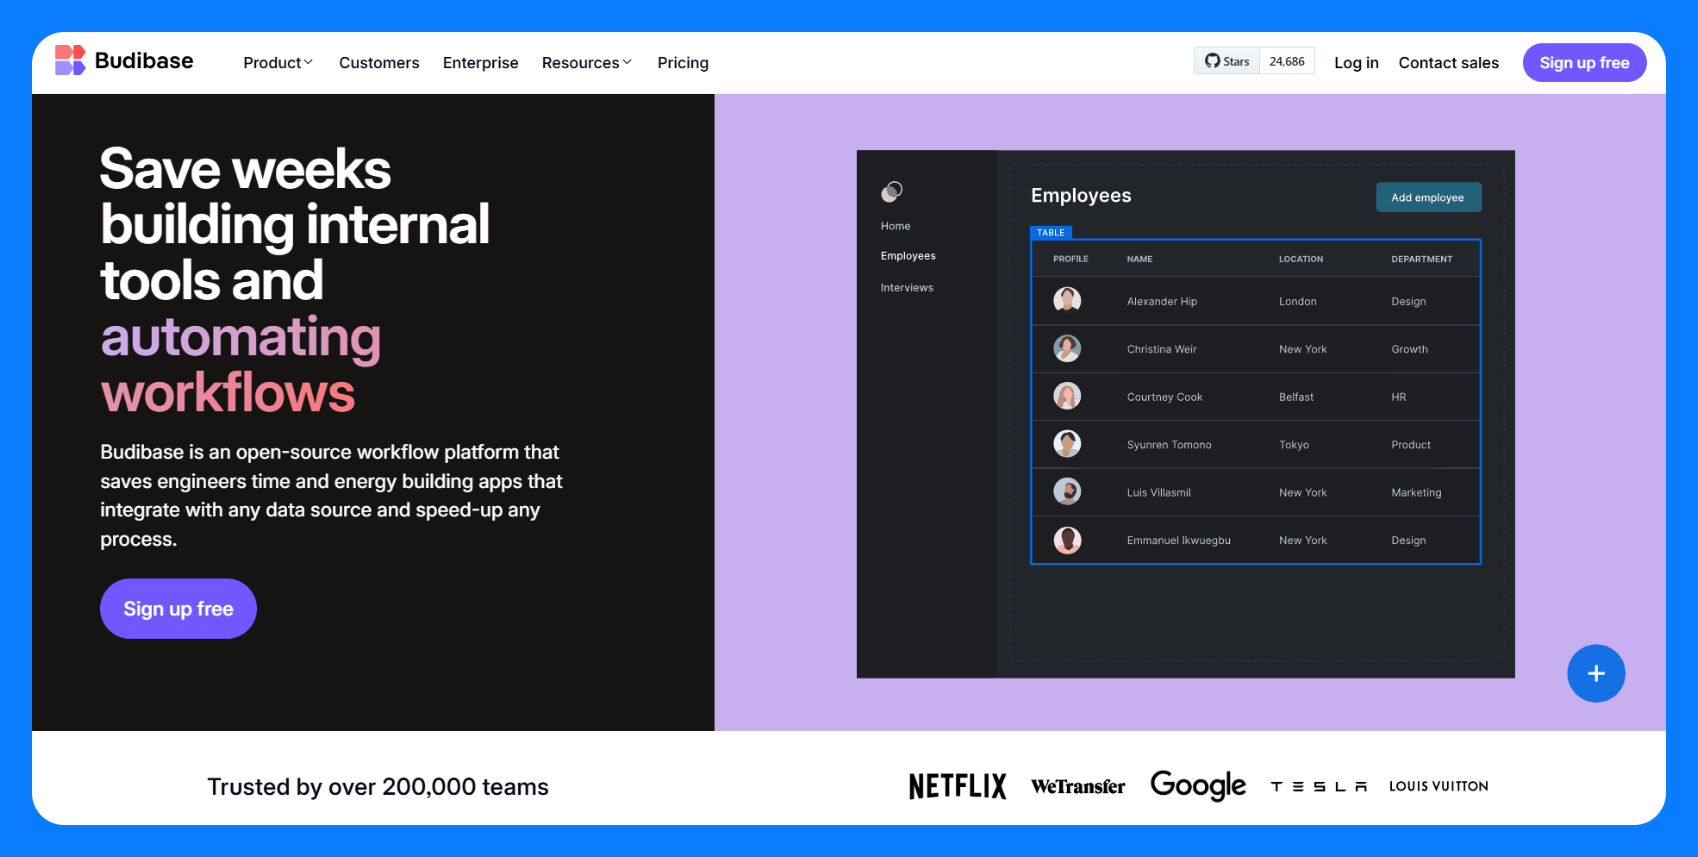1698x857 pixels.
Task: Click the blue plus floating button
Action: pos(1596,673)
